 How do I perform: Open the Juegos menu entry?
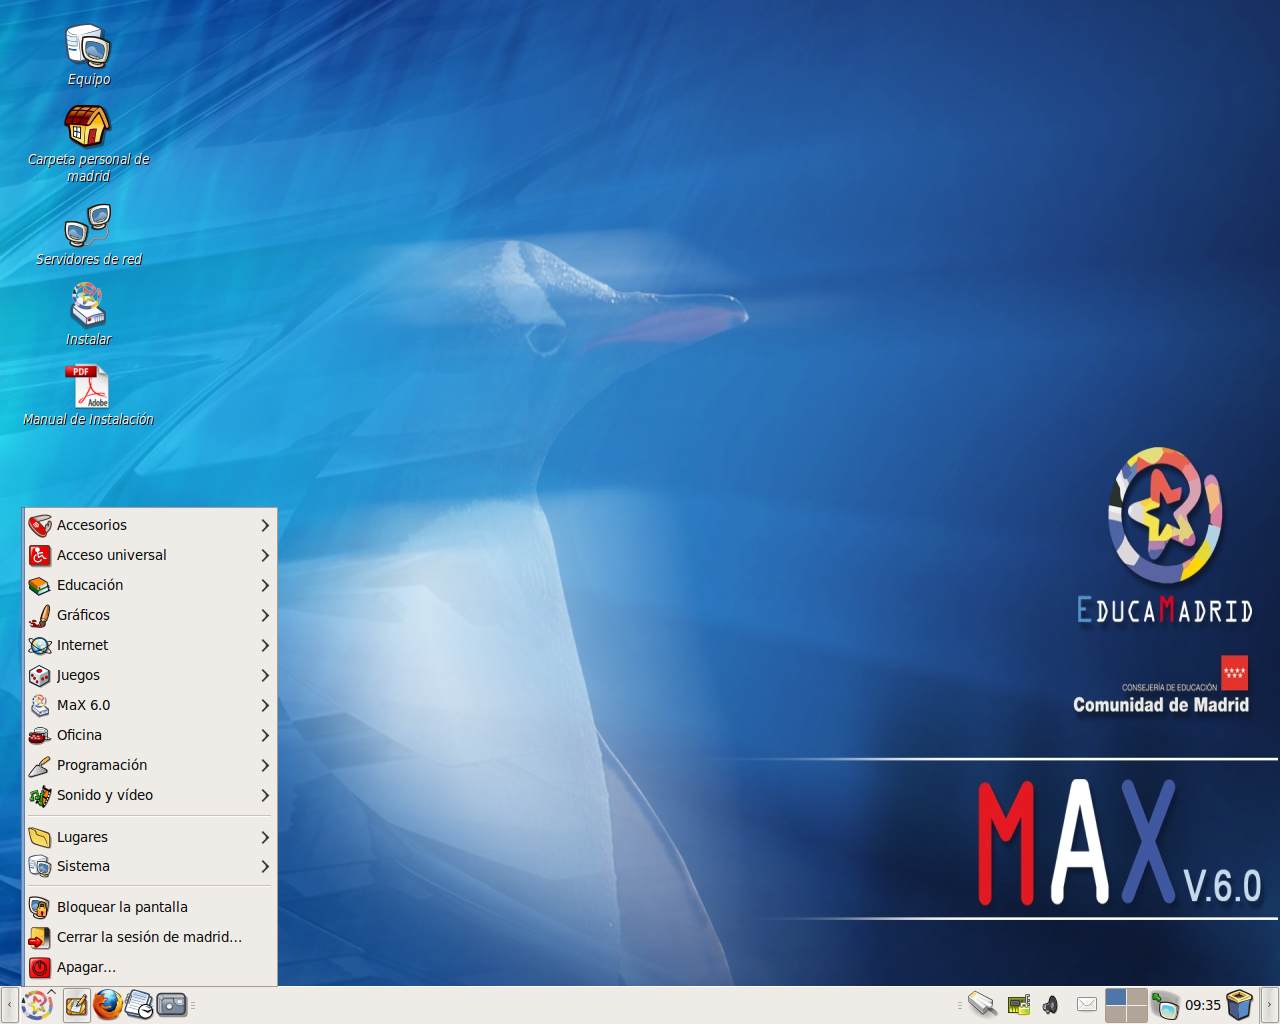pyautogui.click(x=150, y=675)
